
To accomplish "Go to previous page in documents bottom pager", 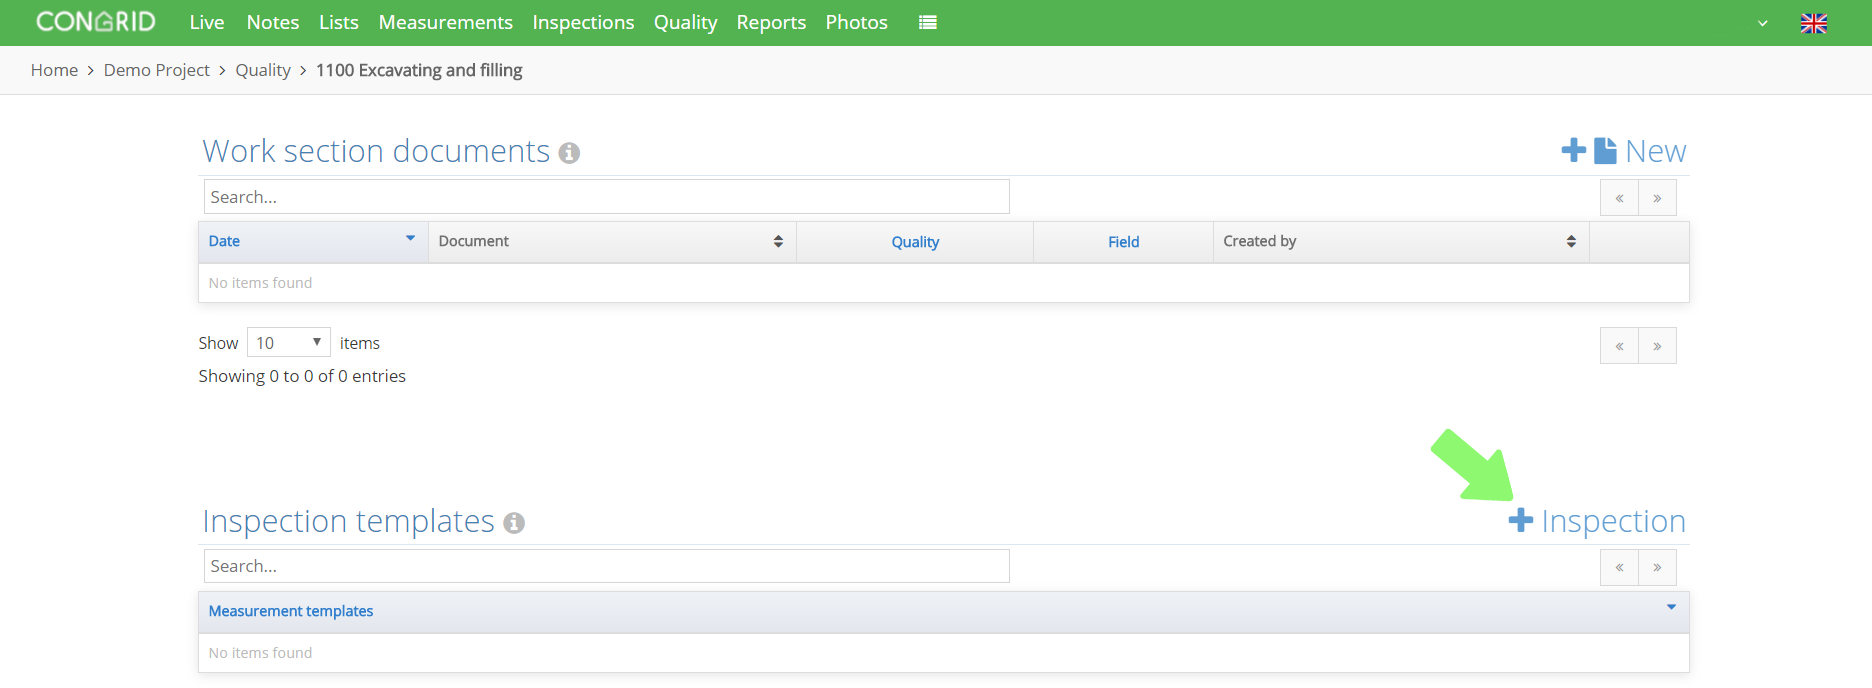I will 1619,346.
